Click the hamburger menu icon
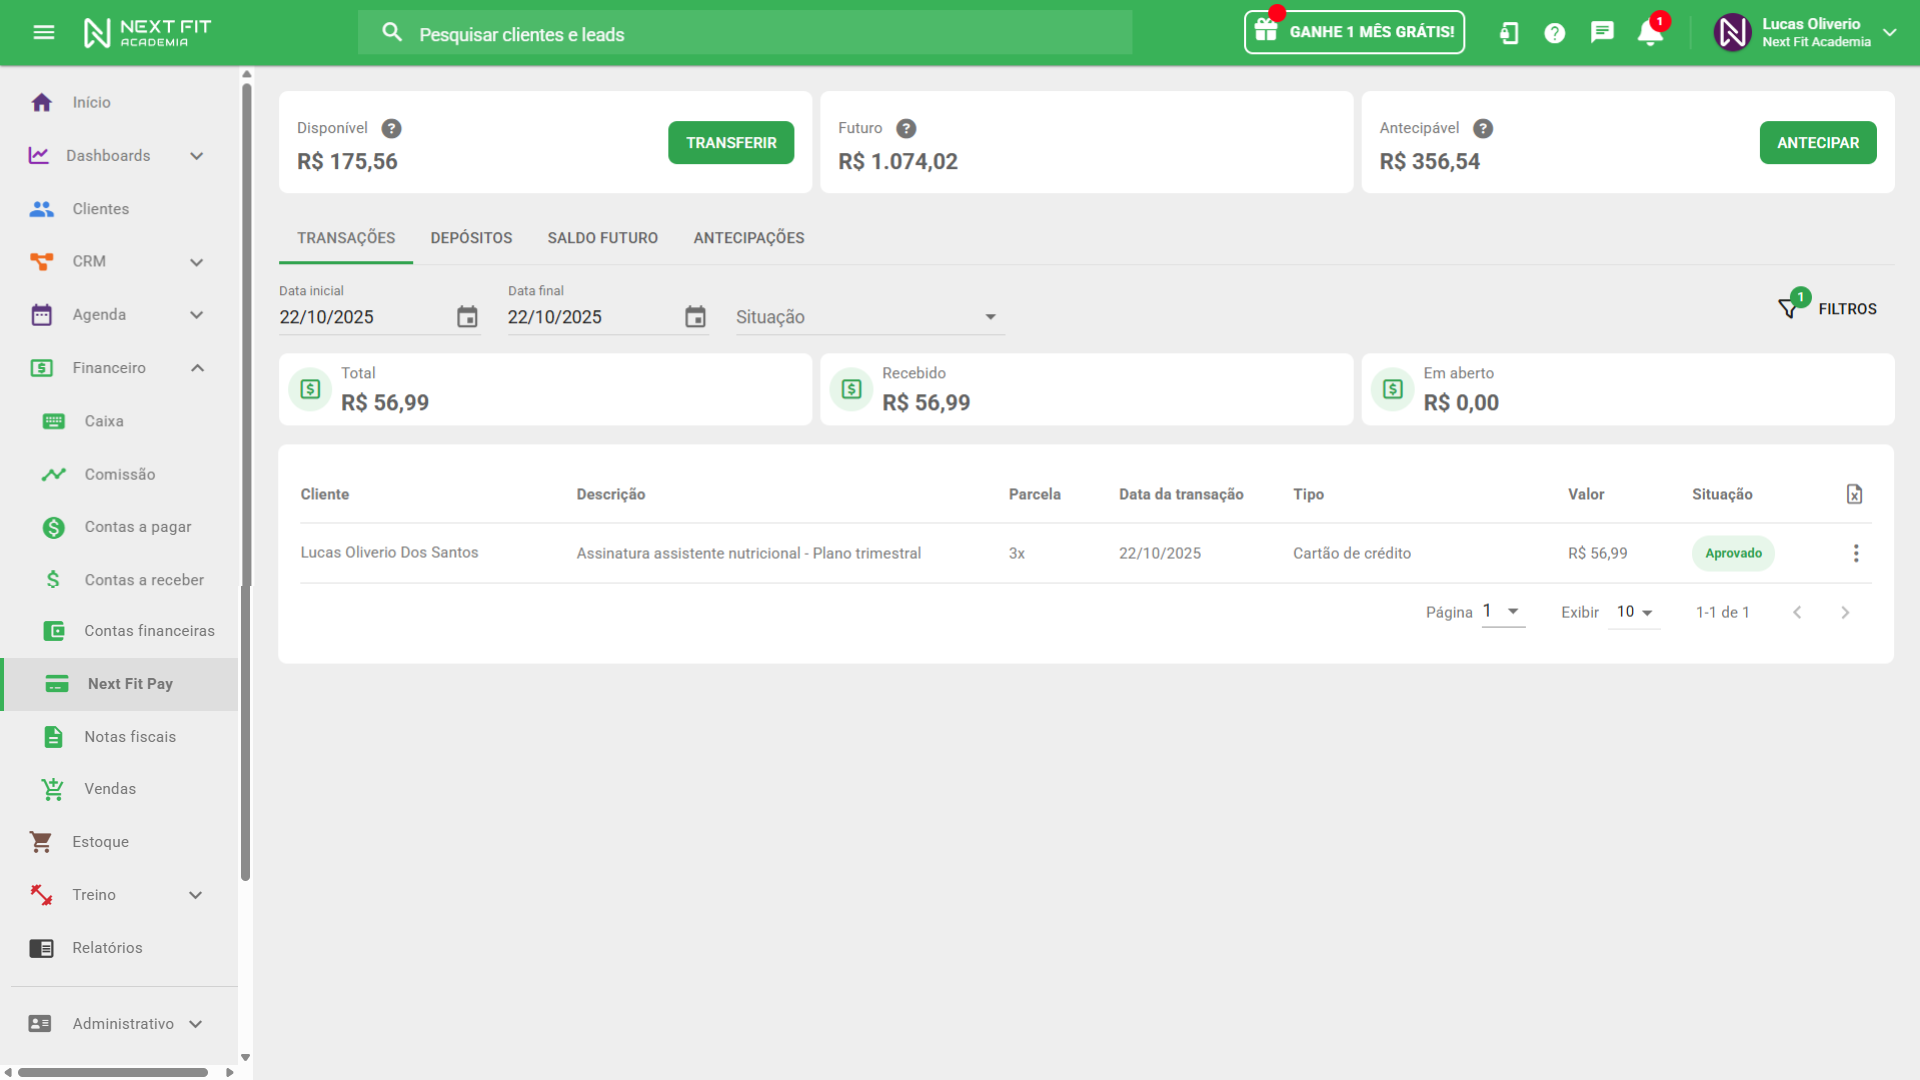 click(x=43, y=33)
